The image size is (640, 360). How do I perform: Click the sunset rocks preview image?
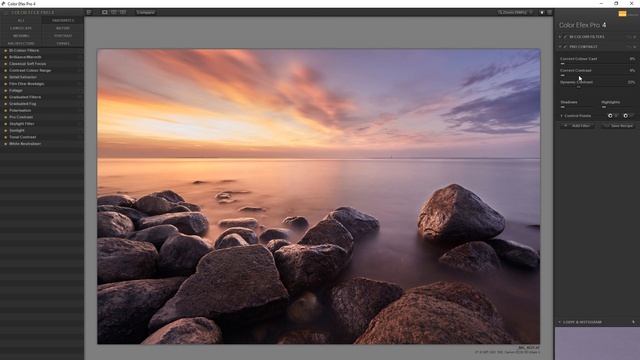(318, 196)
